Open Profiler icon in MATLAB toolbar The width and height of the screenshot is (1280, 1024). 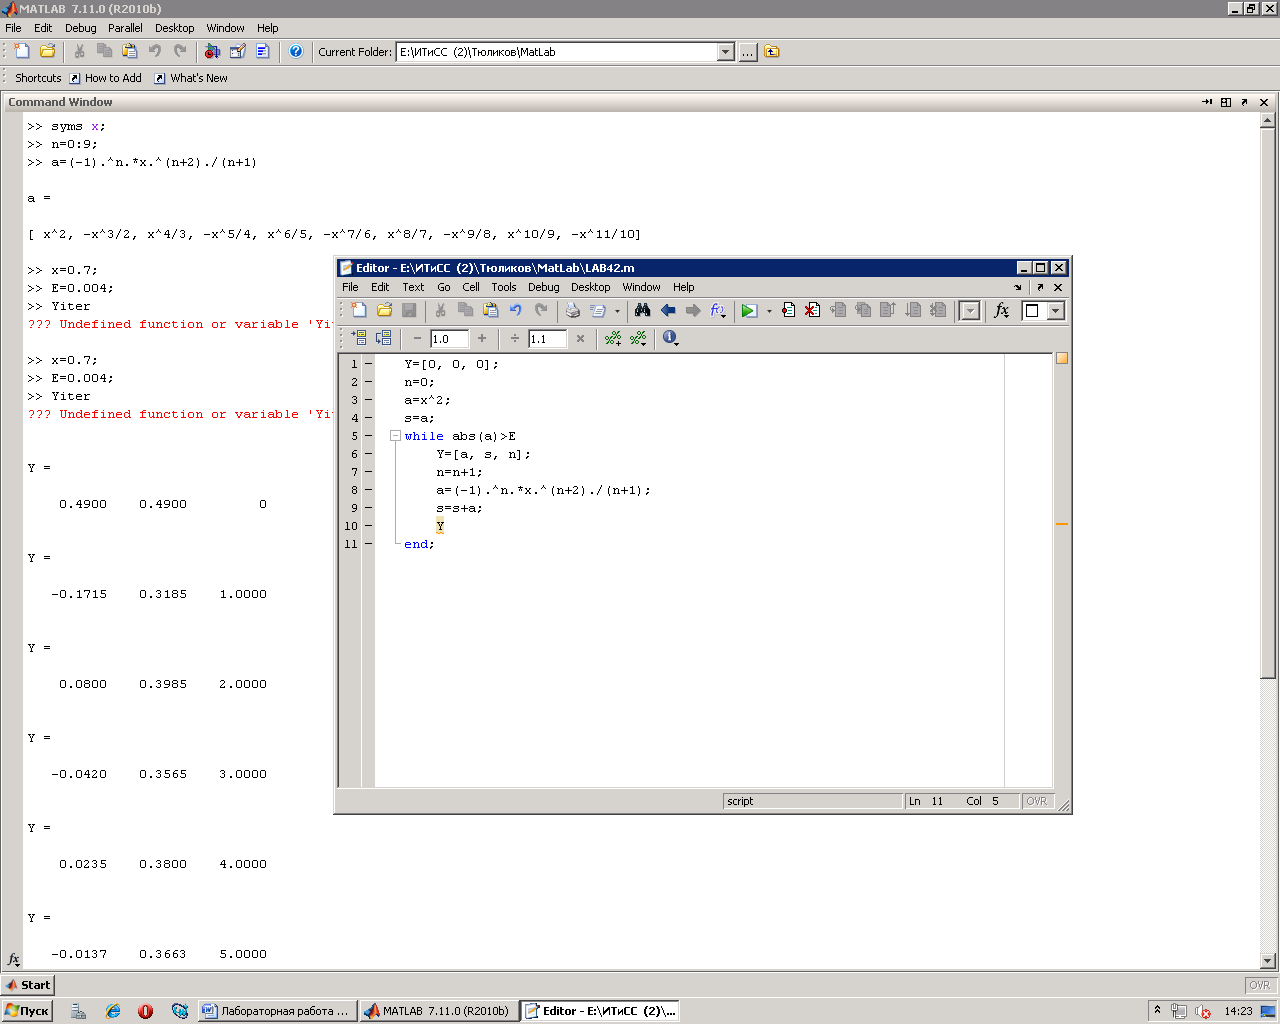pyautogui.click(x=262, y=51)
